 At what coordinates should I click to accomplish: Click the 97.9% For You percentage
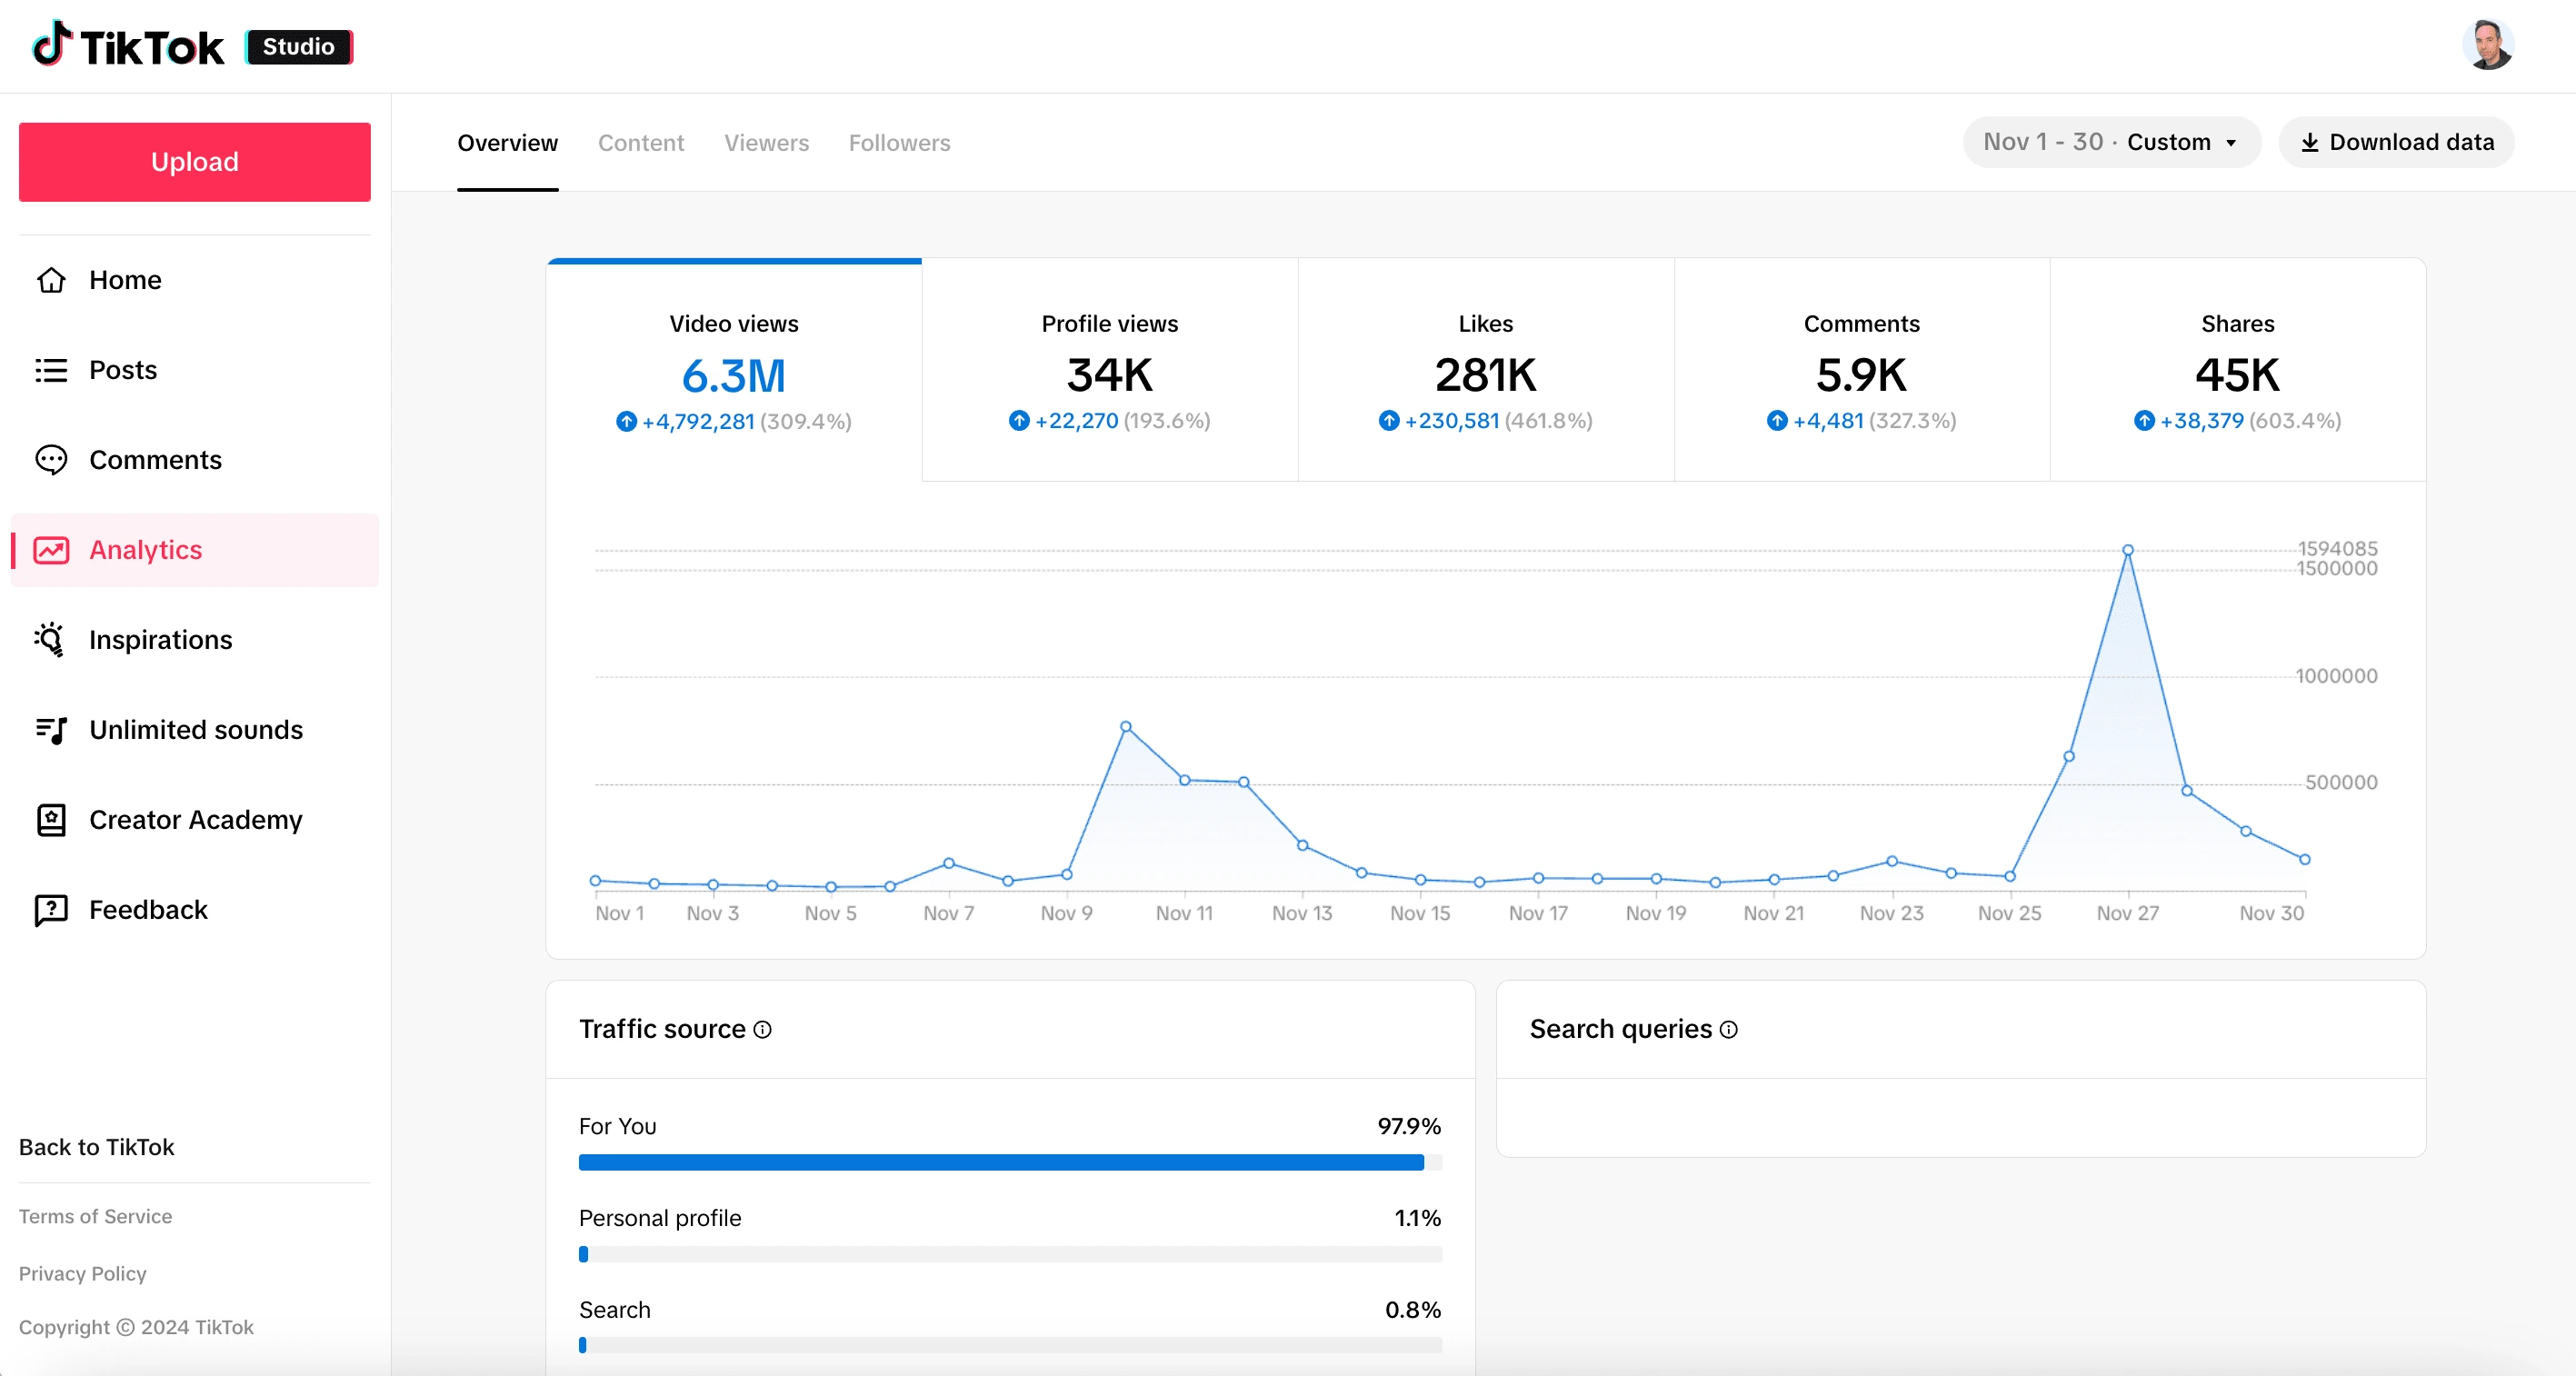click(1409, 1127)
